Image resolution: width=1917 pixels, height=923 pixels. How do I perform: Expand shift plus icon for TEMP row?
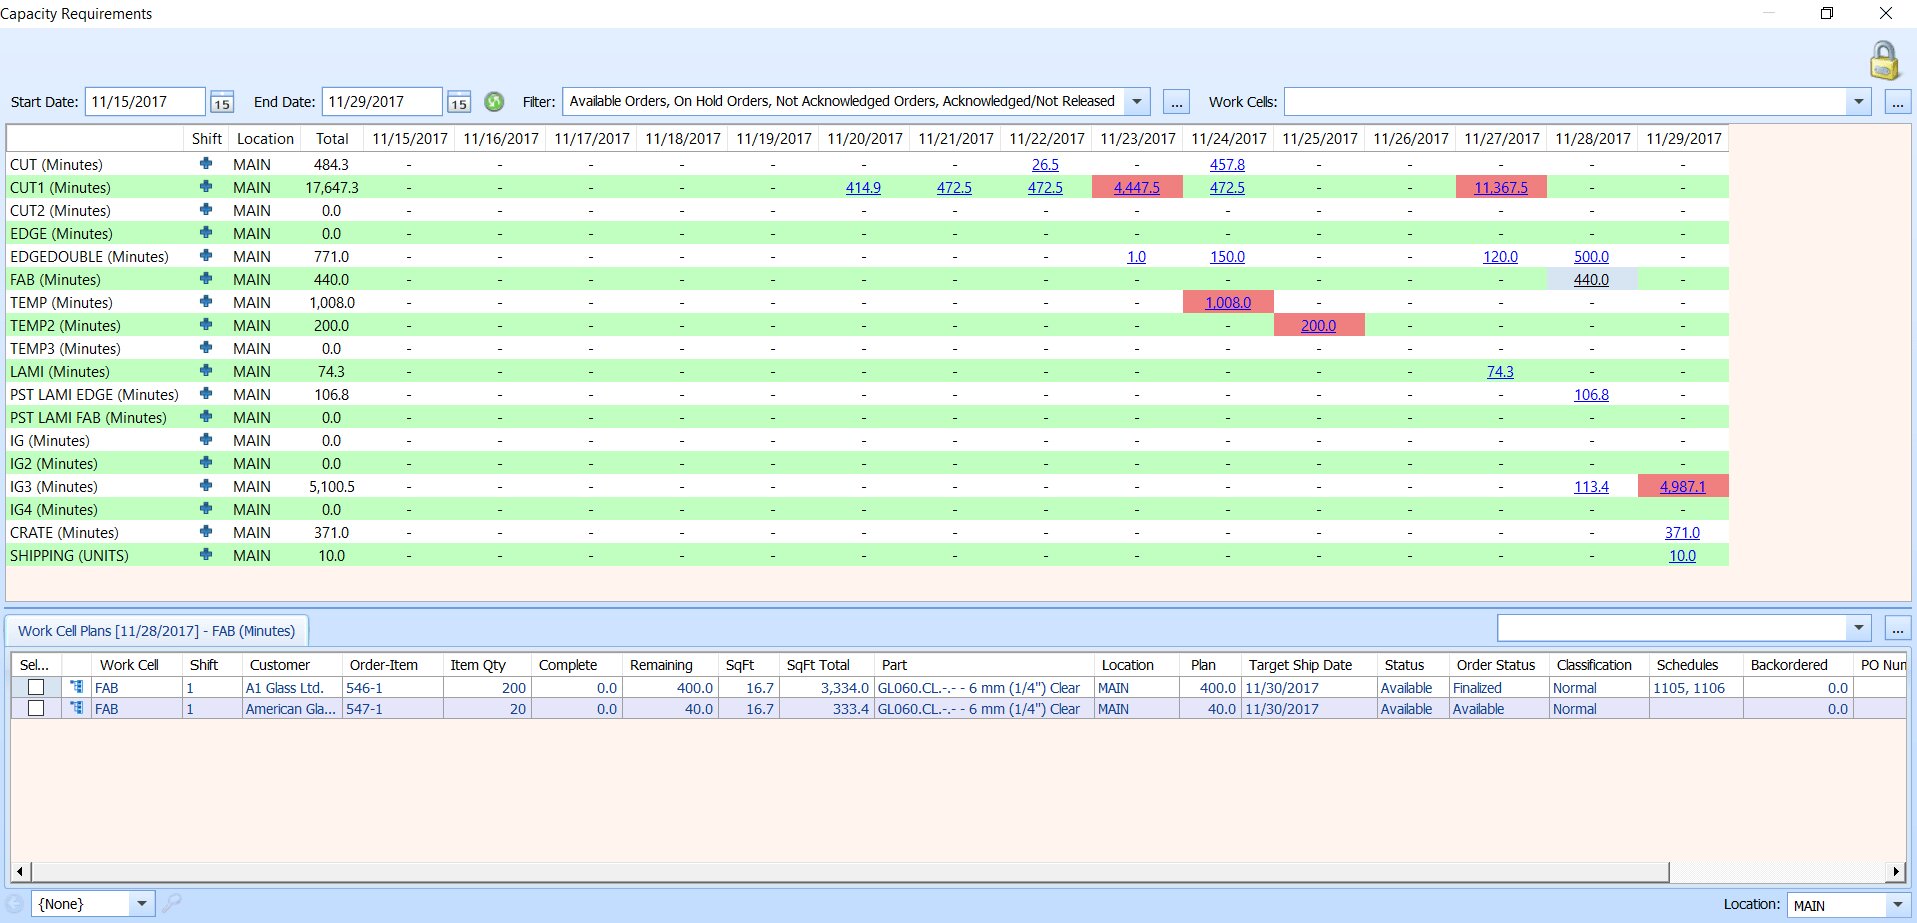click(206, 302)
